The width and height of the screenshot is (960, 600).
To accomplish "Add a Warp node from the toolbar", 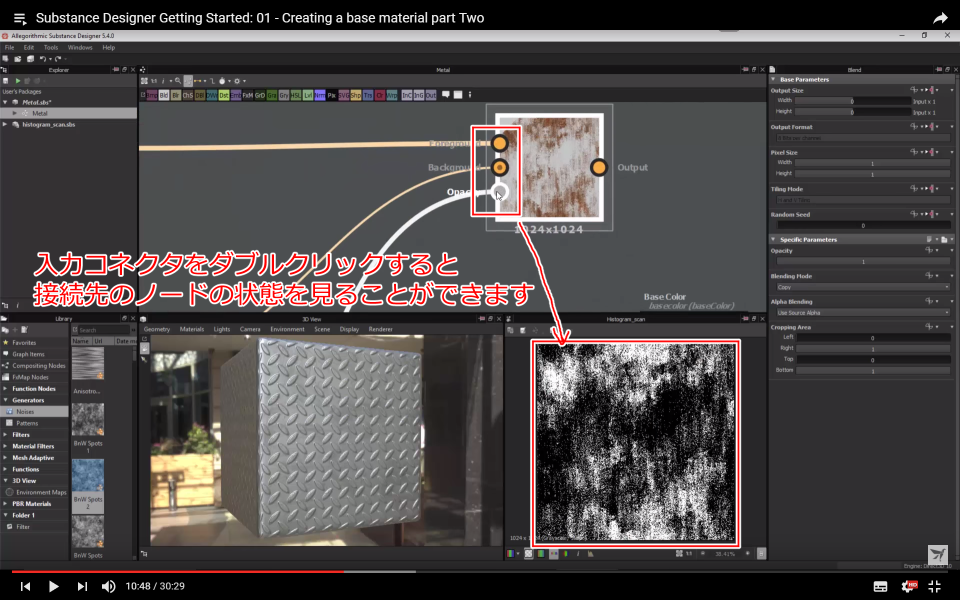I will point(392,95).
